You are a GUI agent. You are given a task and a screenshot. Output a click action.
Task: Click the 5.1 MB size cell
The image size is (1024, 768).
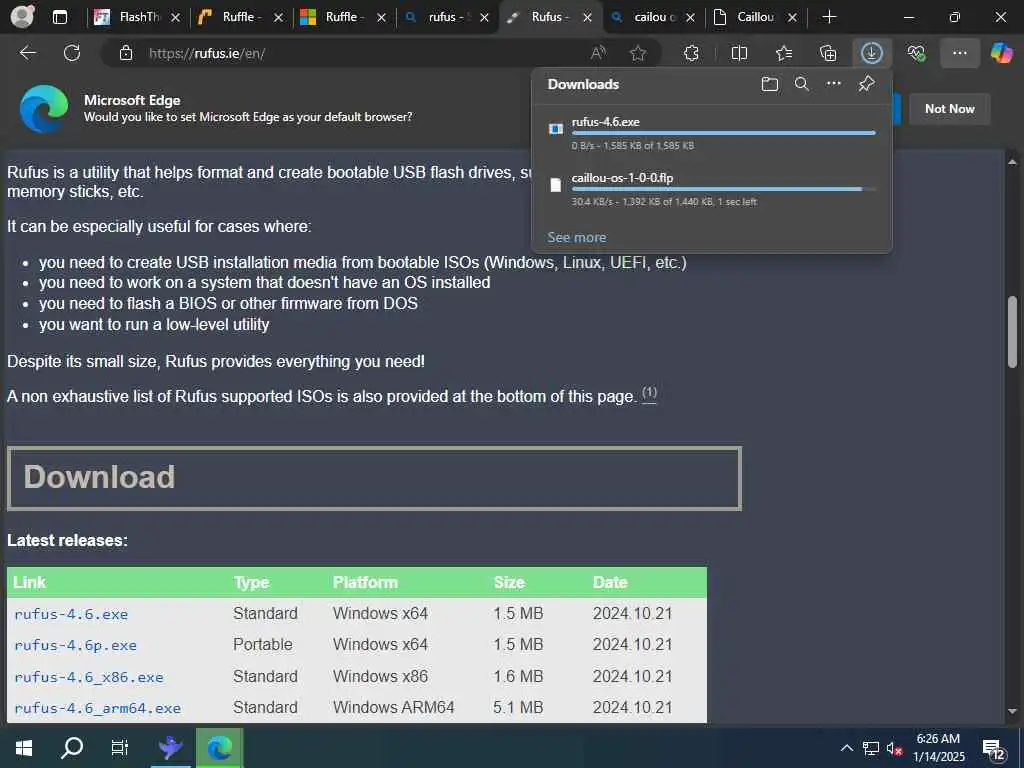coord(518,707)
